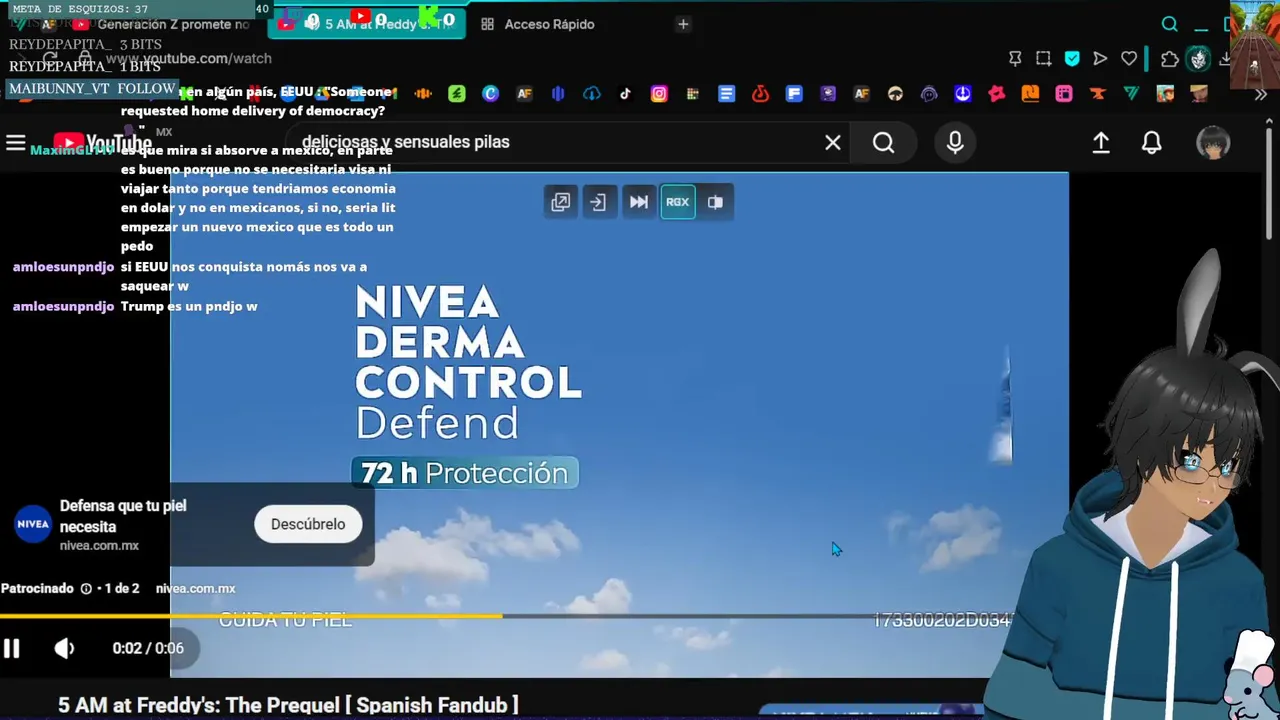Image resolution: width=1280 pixels, height=720 pixels.
Task: Toggle the blue shield ad blocker icon
Action: pos(1072,59)
